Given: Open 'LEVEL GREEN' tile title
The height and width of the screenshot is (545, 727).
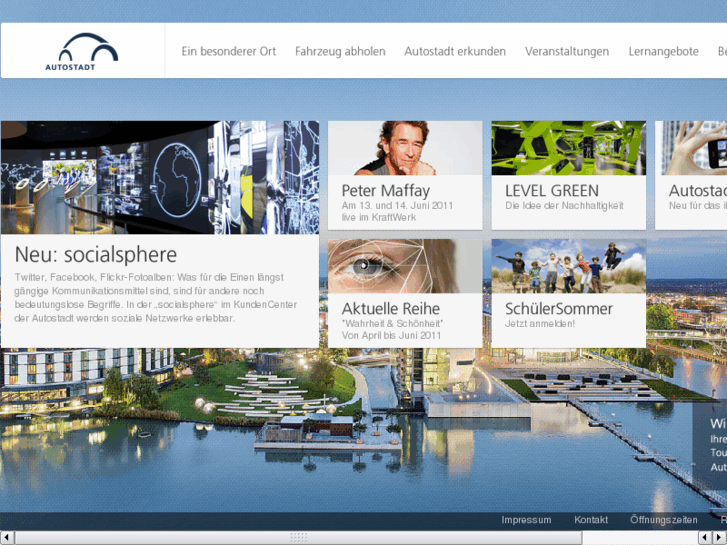Looking at the screenshot, I should coord(552,191).
